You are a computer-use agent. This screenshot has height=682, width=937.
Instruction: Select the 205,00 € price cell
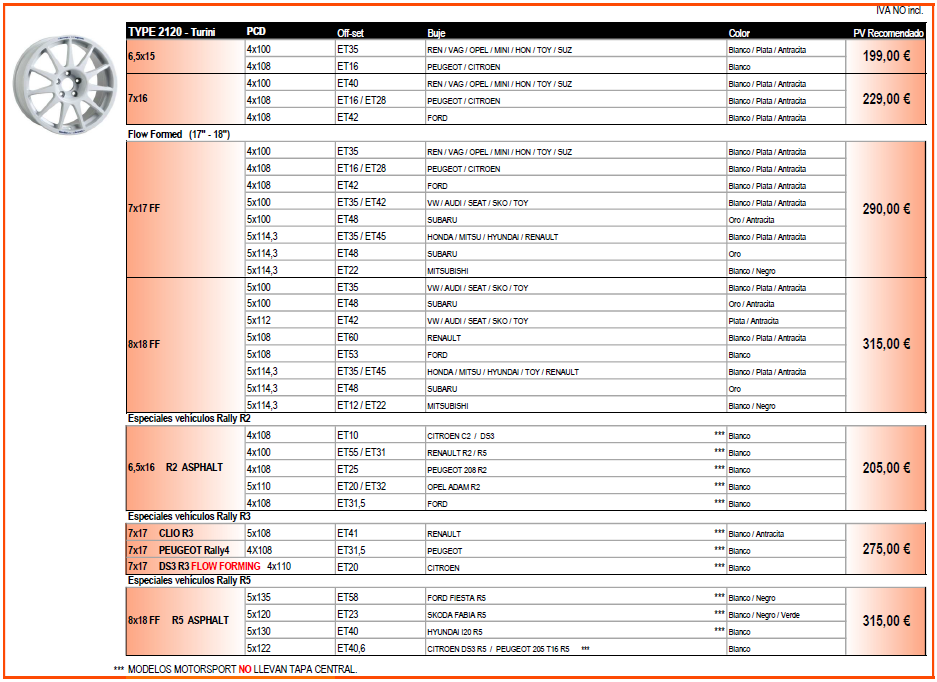click(885, 468)
